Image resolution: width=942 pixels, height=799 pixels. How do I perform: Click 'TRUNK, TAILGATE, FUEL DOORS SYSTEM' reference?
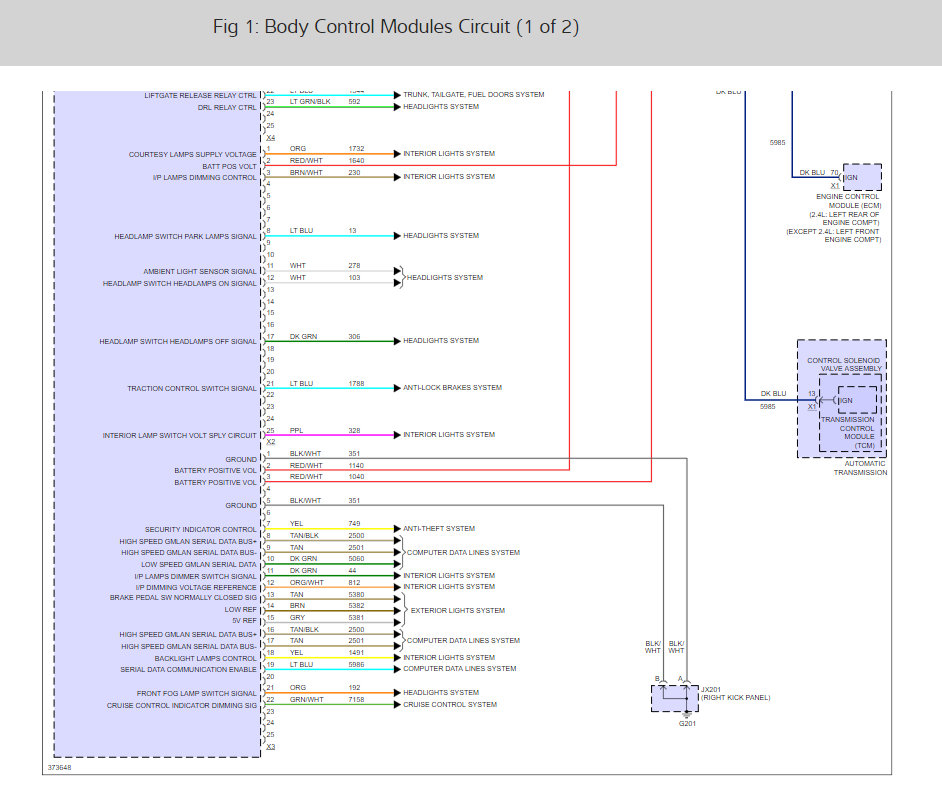click(473, 95)
